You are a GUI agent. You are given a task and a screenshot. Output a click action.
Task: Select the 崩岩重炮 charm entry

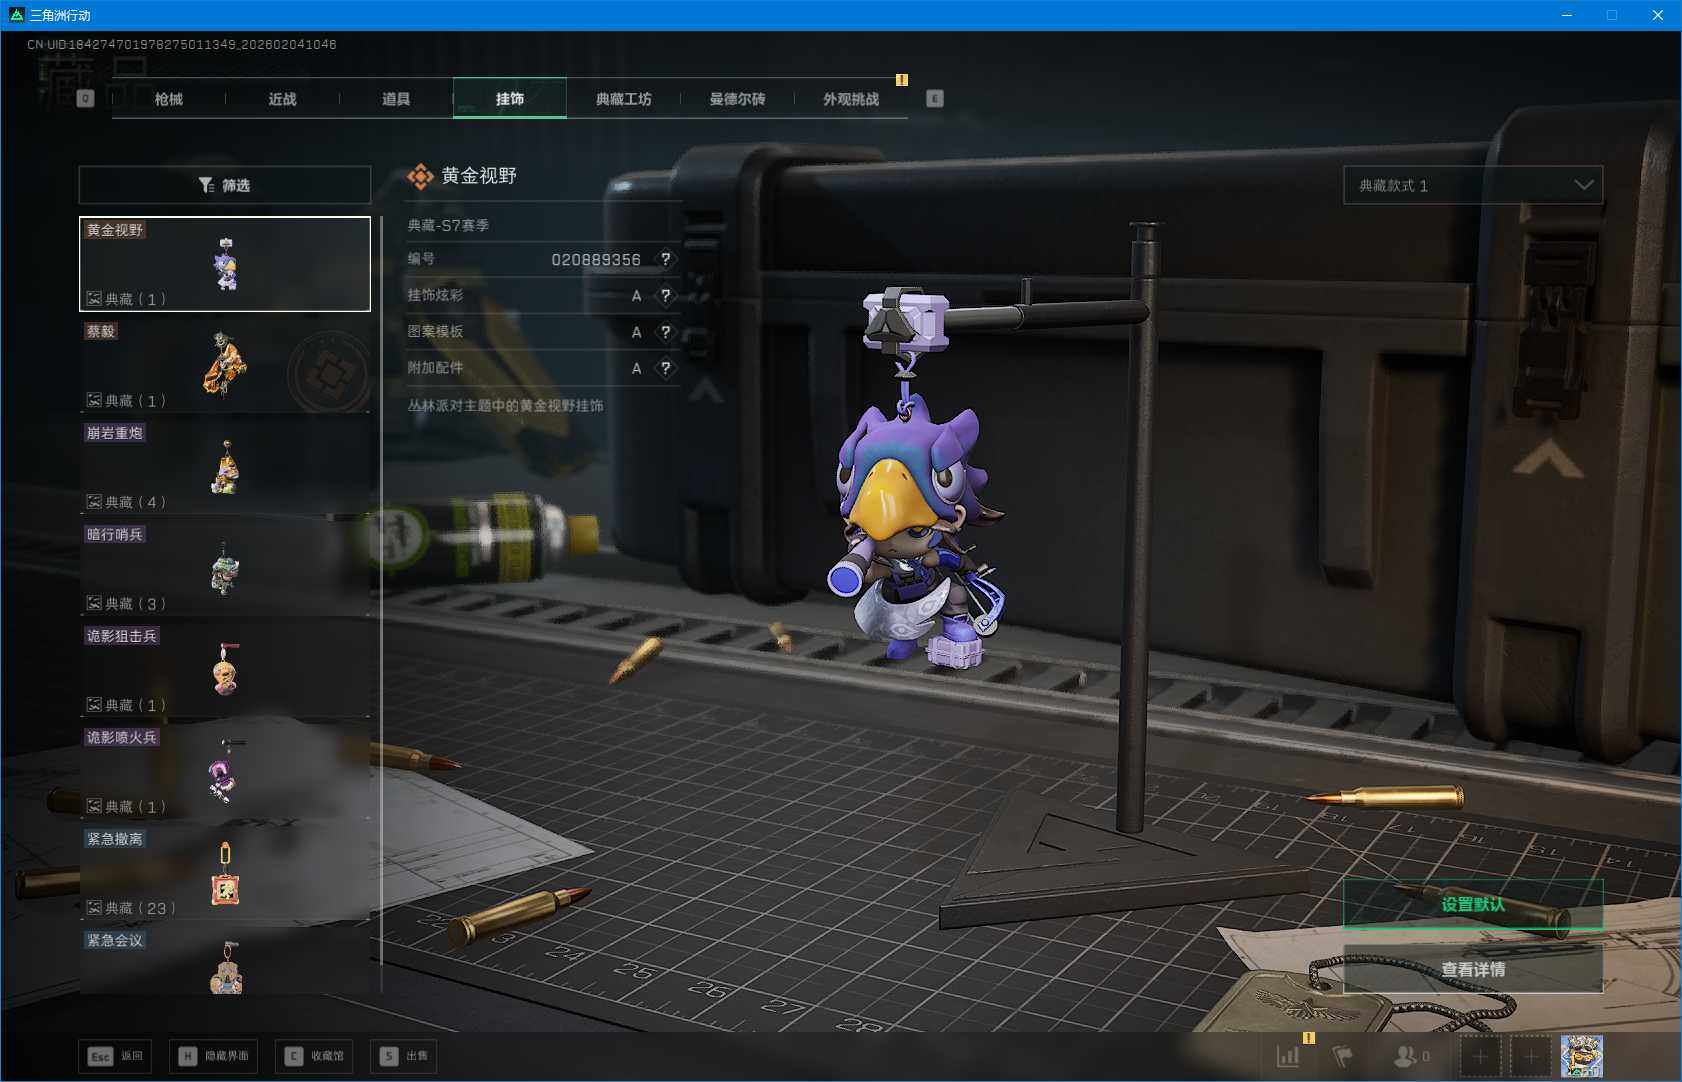225,467
